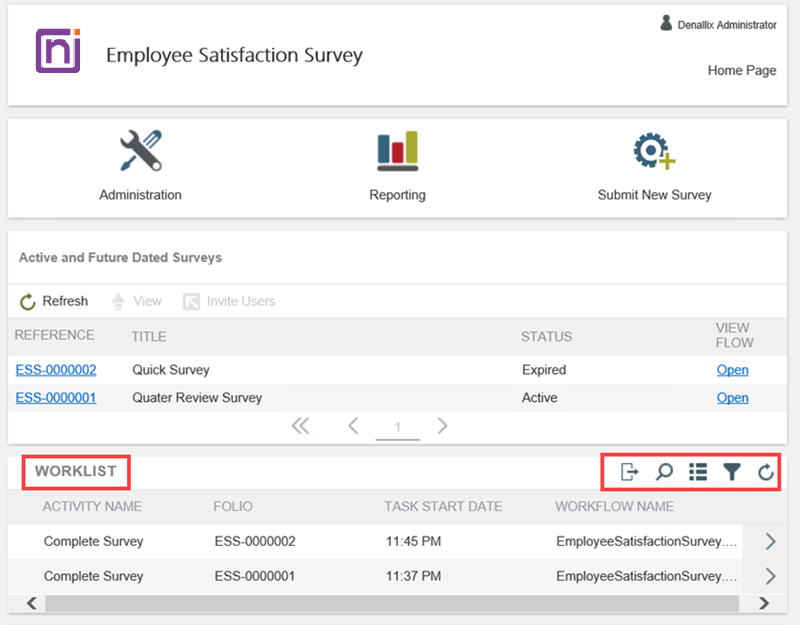Open the Home Page menu link
The width and height of the screenshot is (800, 625).
click(x=741, y=71)
